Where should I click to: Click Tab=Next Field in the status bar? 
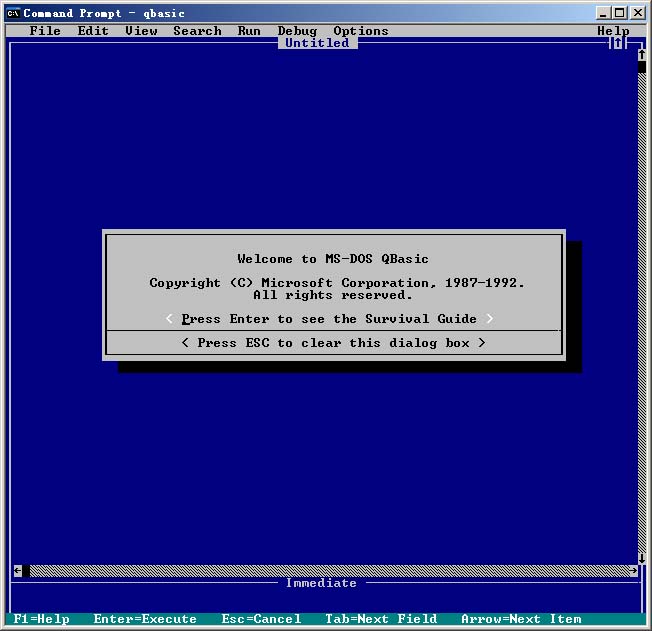point(381,619)
